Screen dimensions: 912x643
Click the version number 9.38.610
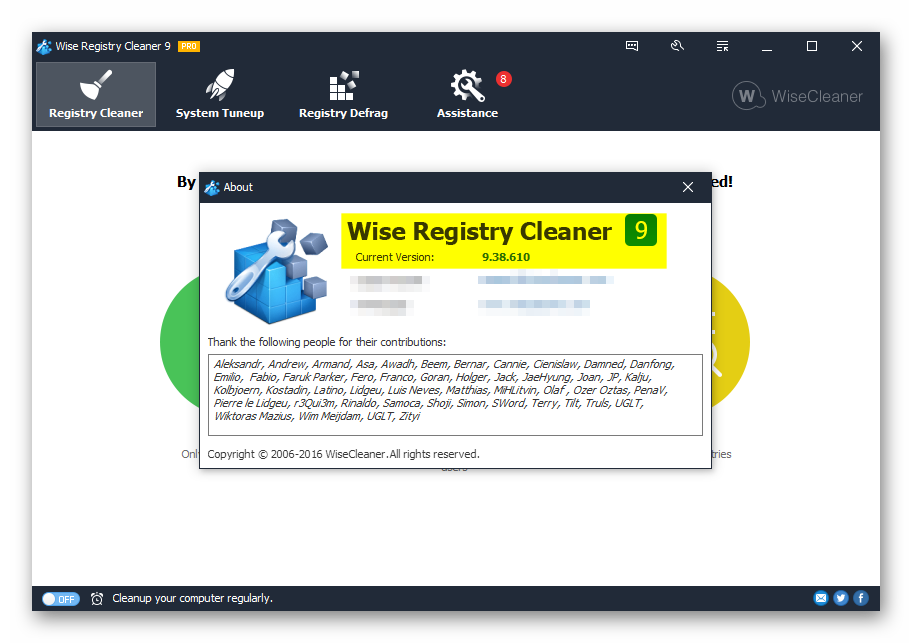coord(506,258)
